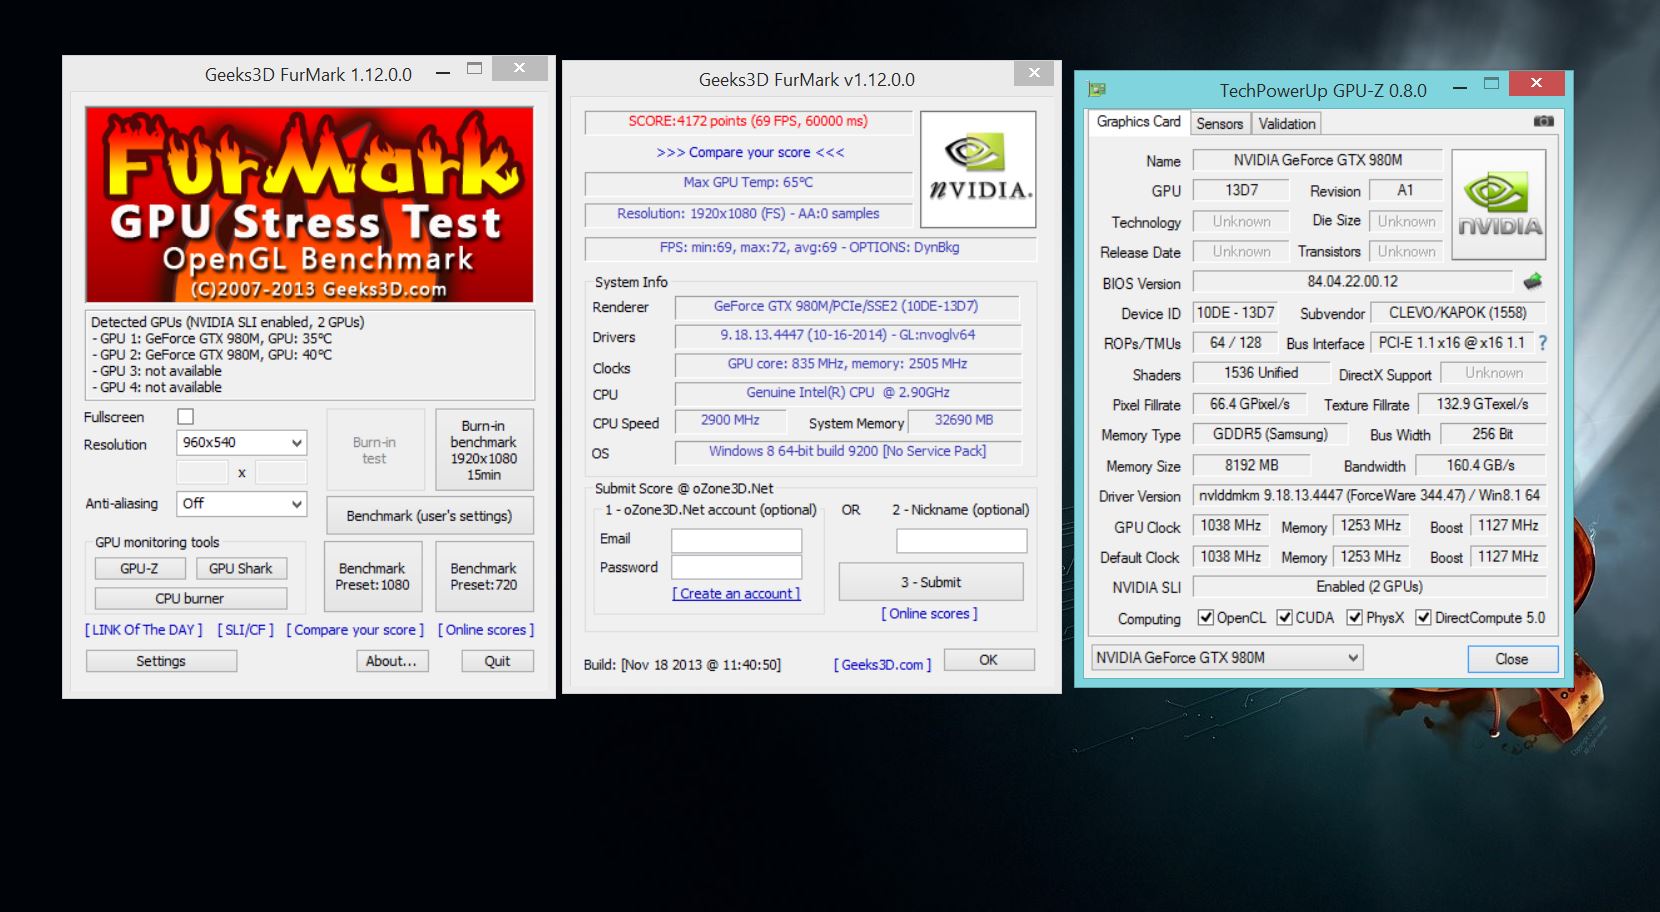
Task: Toggle the PhysX checkbox
Action: [1355, 618]
